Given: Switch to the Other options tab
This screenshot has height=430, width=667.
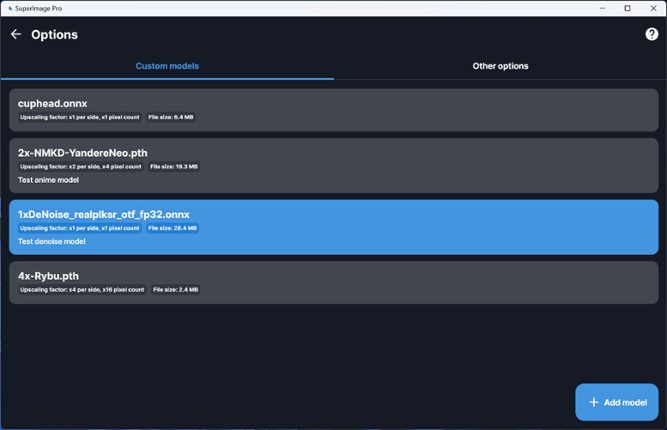Looking at the screenshot, I should (x=500, y=66).
